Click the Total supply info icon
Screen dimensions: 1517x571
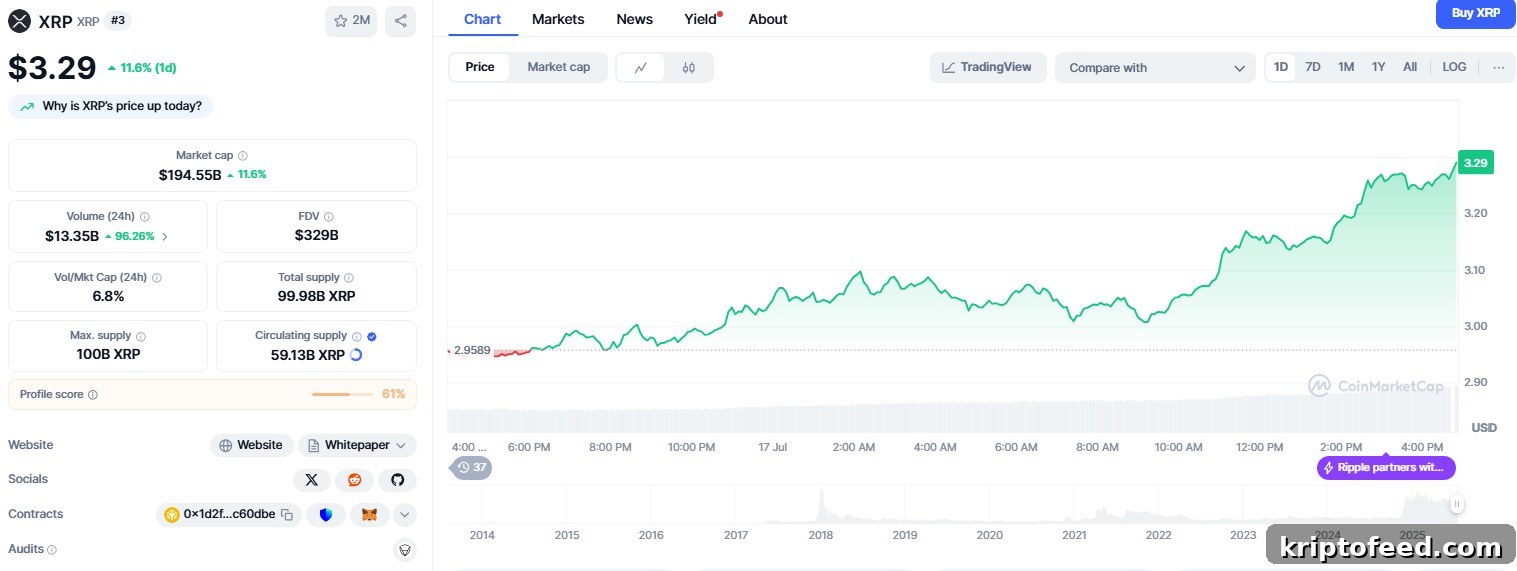[x=350, y=278]
